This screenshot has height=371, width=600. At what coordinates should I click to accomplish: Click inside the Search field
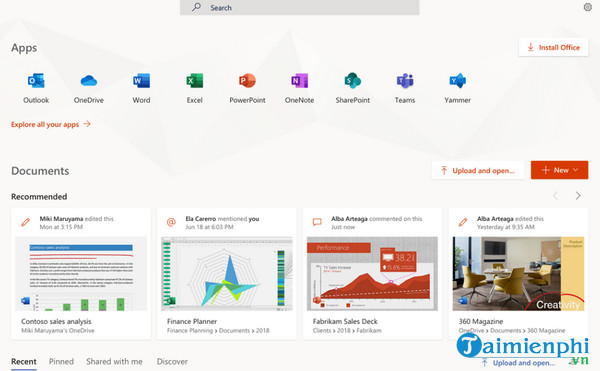[x=300, y=7]
